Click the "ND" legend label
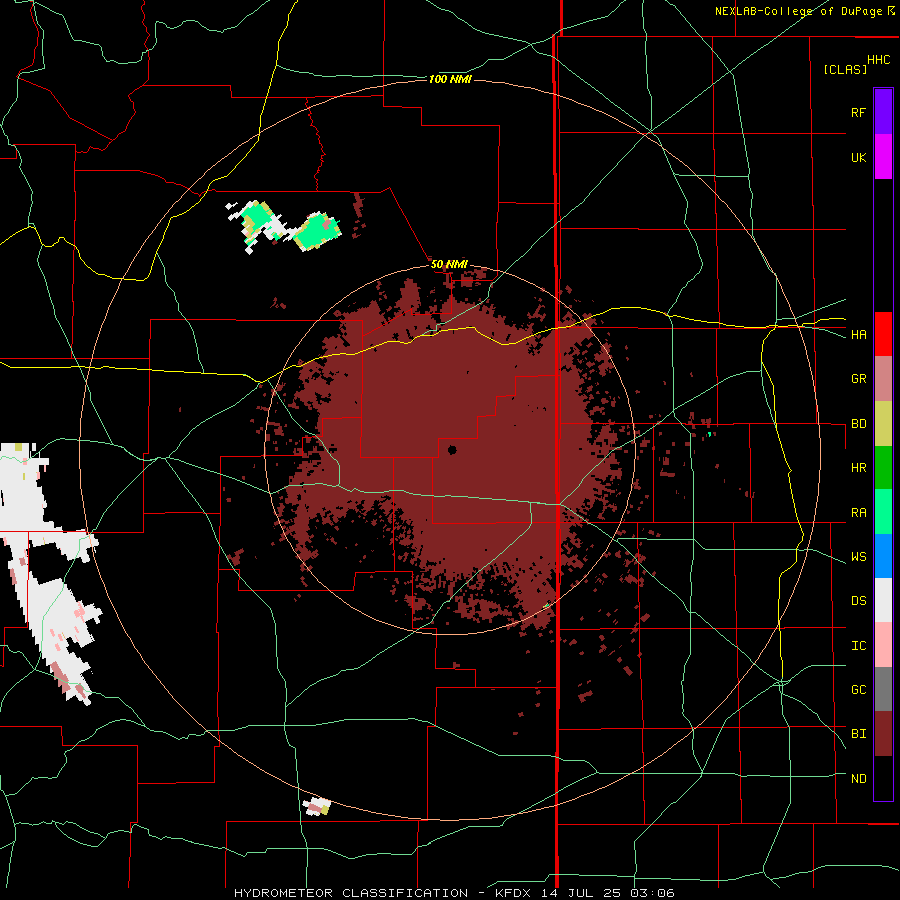Screen dimensions: 900x900 858,778
